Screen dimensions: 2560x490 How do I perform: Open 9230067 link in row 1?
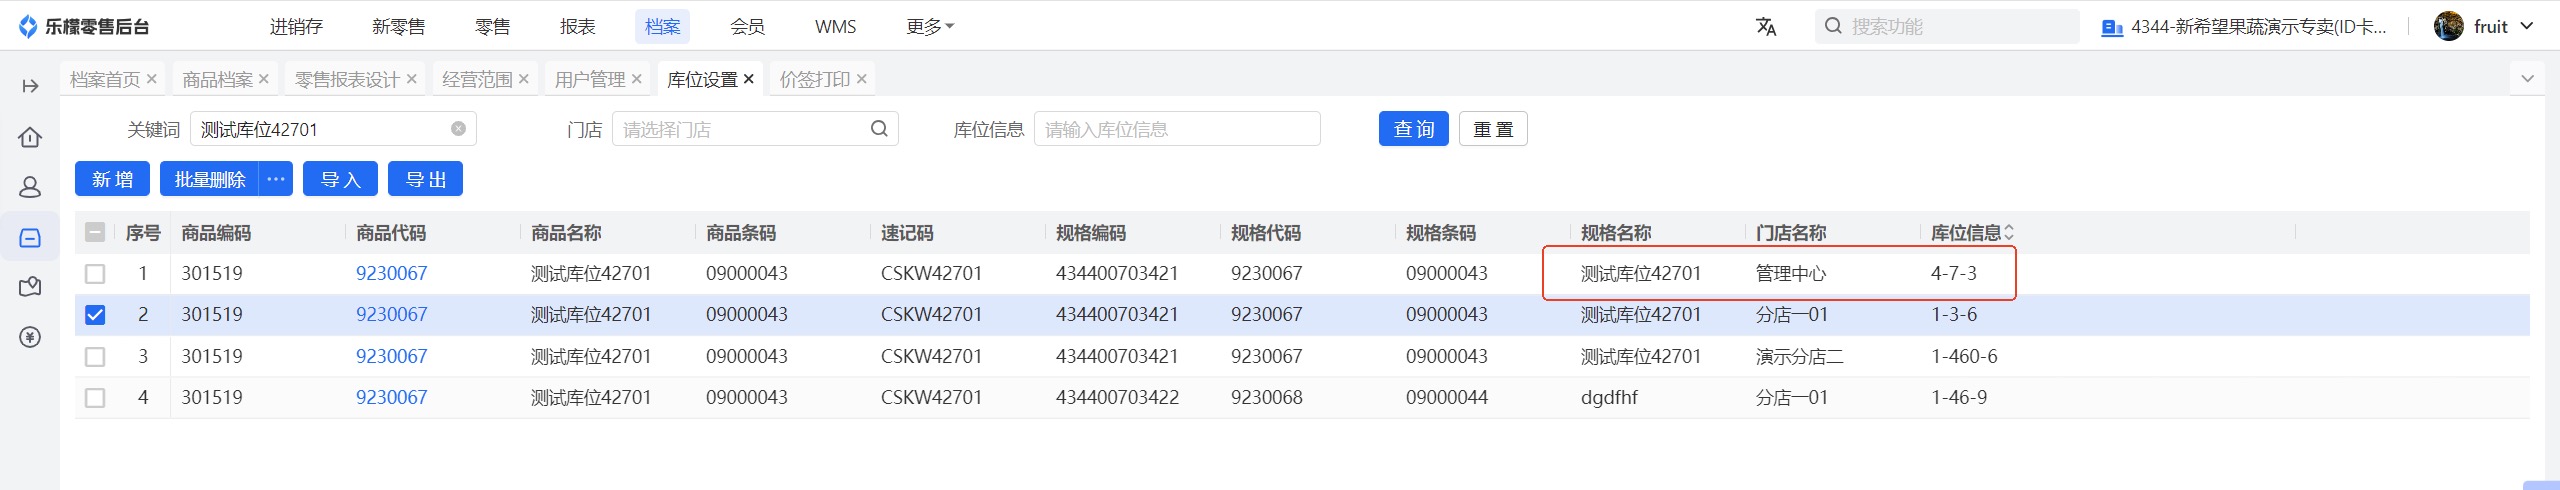pos(391,274)
